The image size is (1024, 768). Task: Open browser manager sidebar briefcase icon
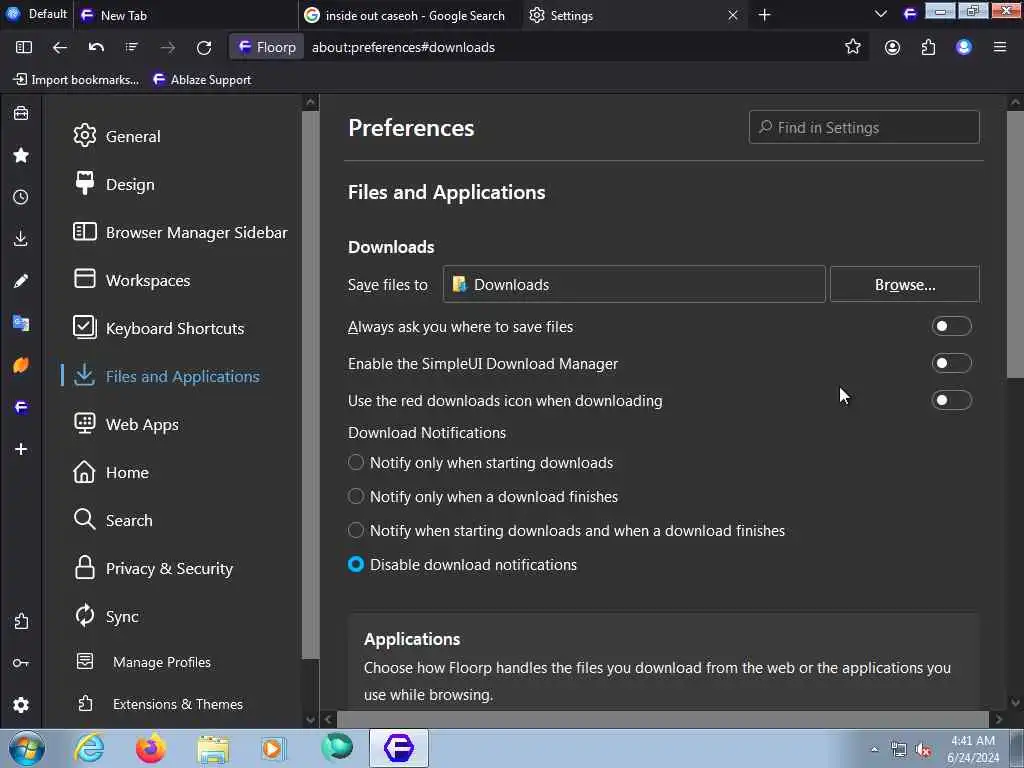coord(21,113)
